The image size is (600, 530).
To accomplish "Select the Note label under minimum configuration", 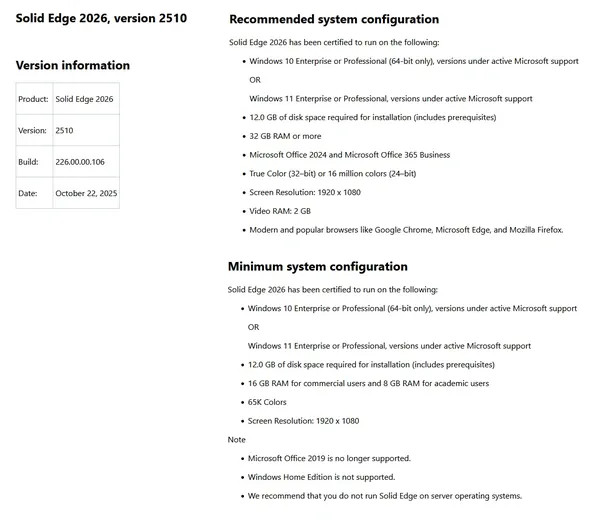I will tap(236, 440).
